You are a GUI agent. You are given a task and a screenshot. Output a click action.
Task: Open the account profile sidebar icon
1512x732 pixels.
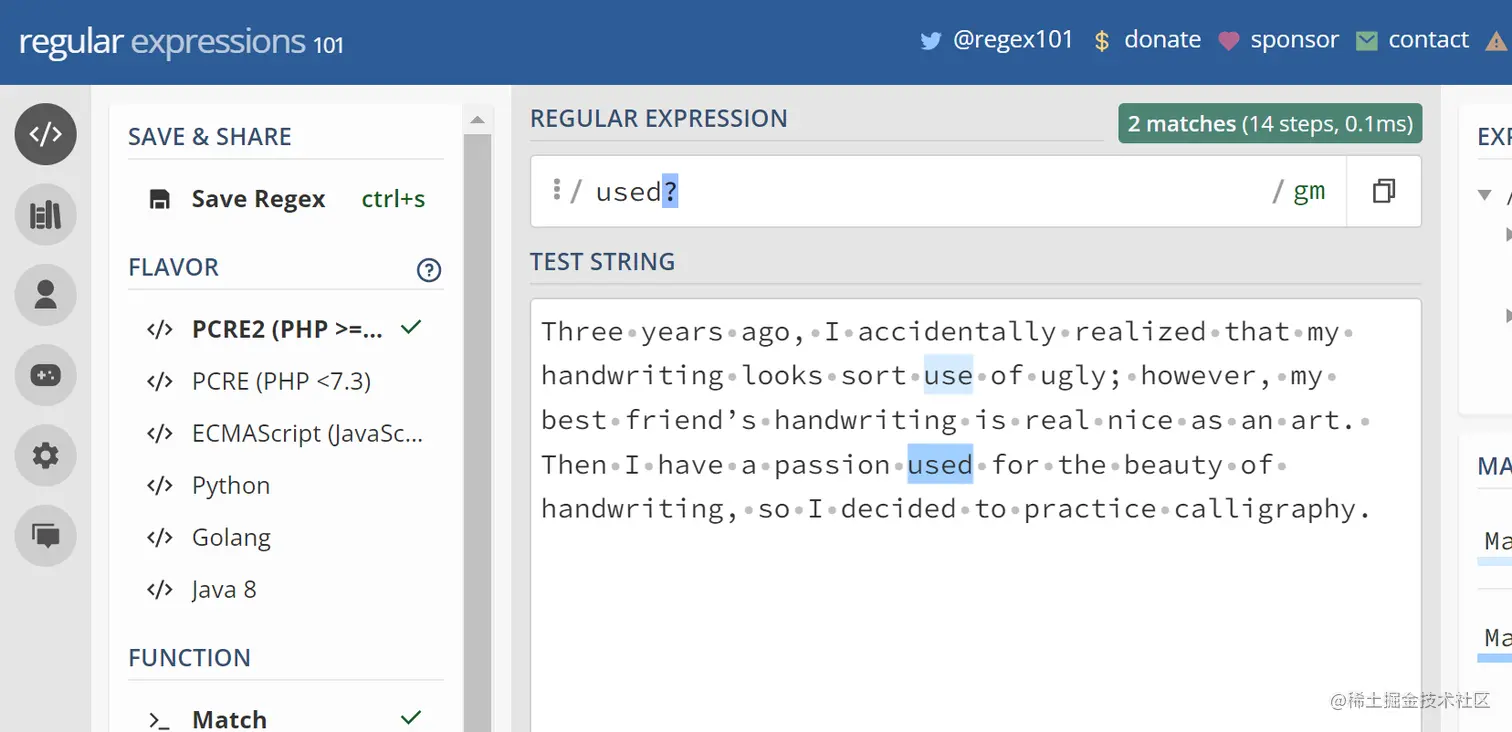pyautogui.click(x=45, y=295)
